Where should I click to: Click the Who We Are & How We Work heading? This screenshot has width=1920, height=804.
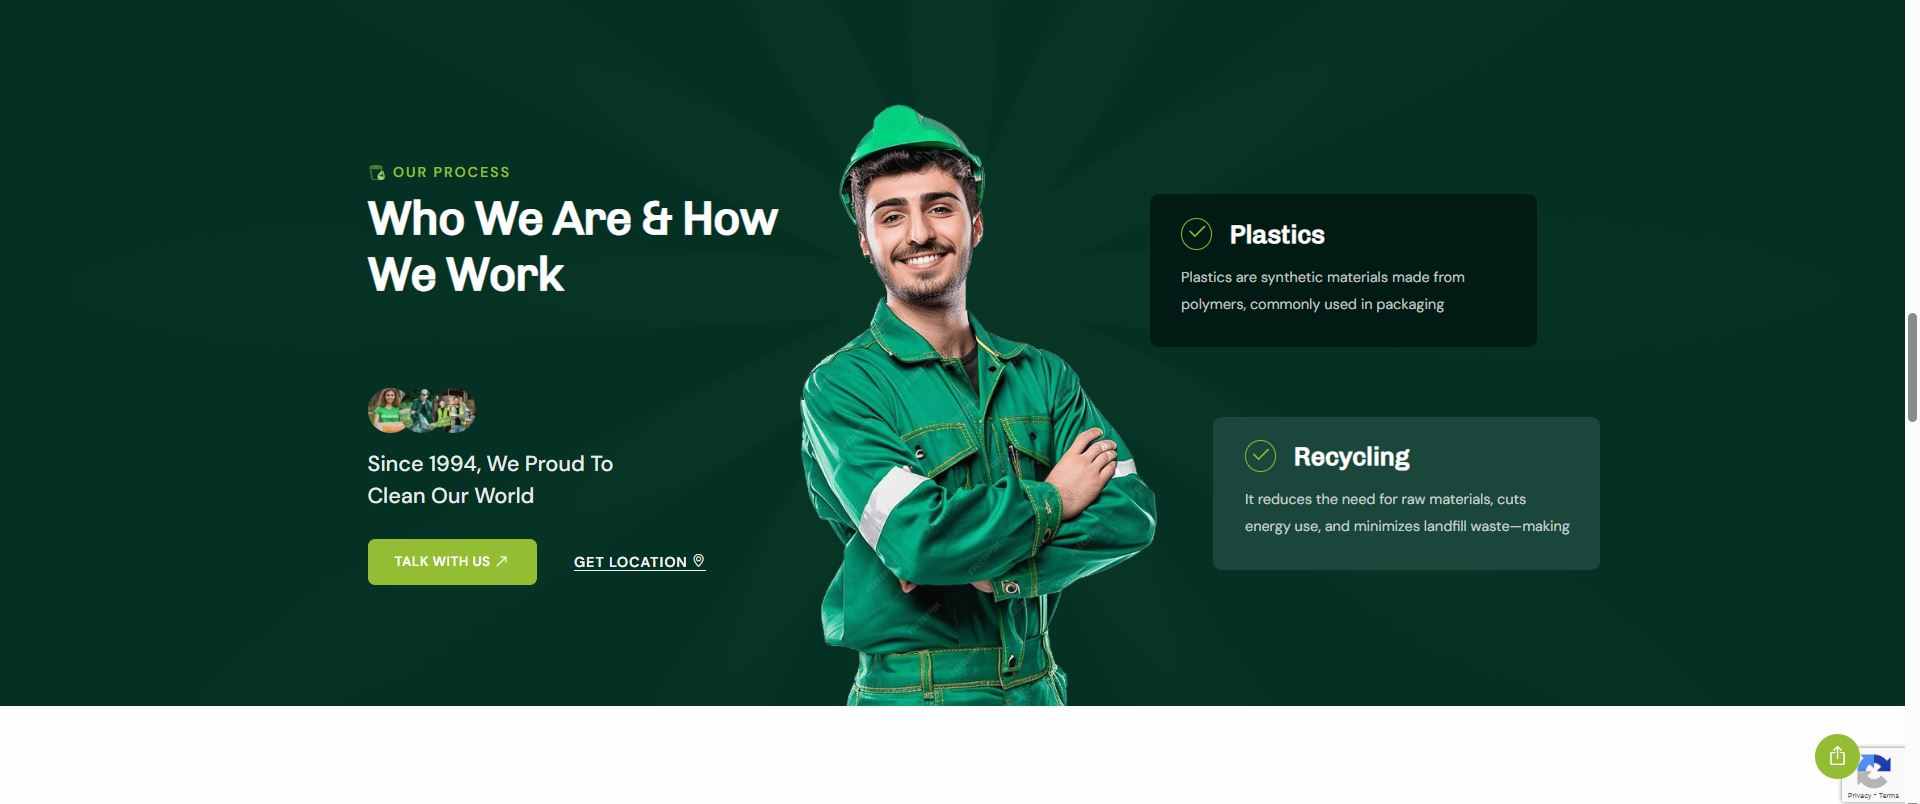pyautogui.click(x=572, y=246)
